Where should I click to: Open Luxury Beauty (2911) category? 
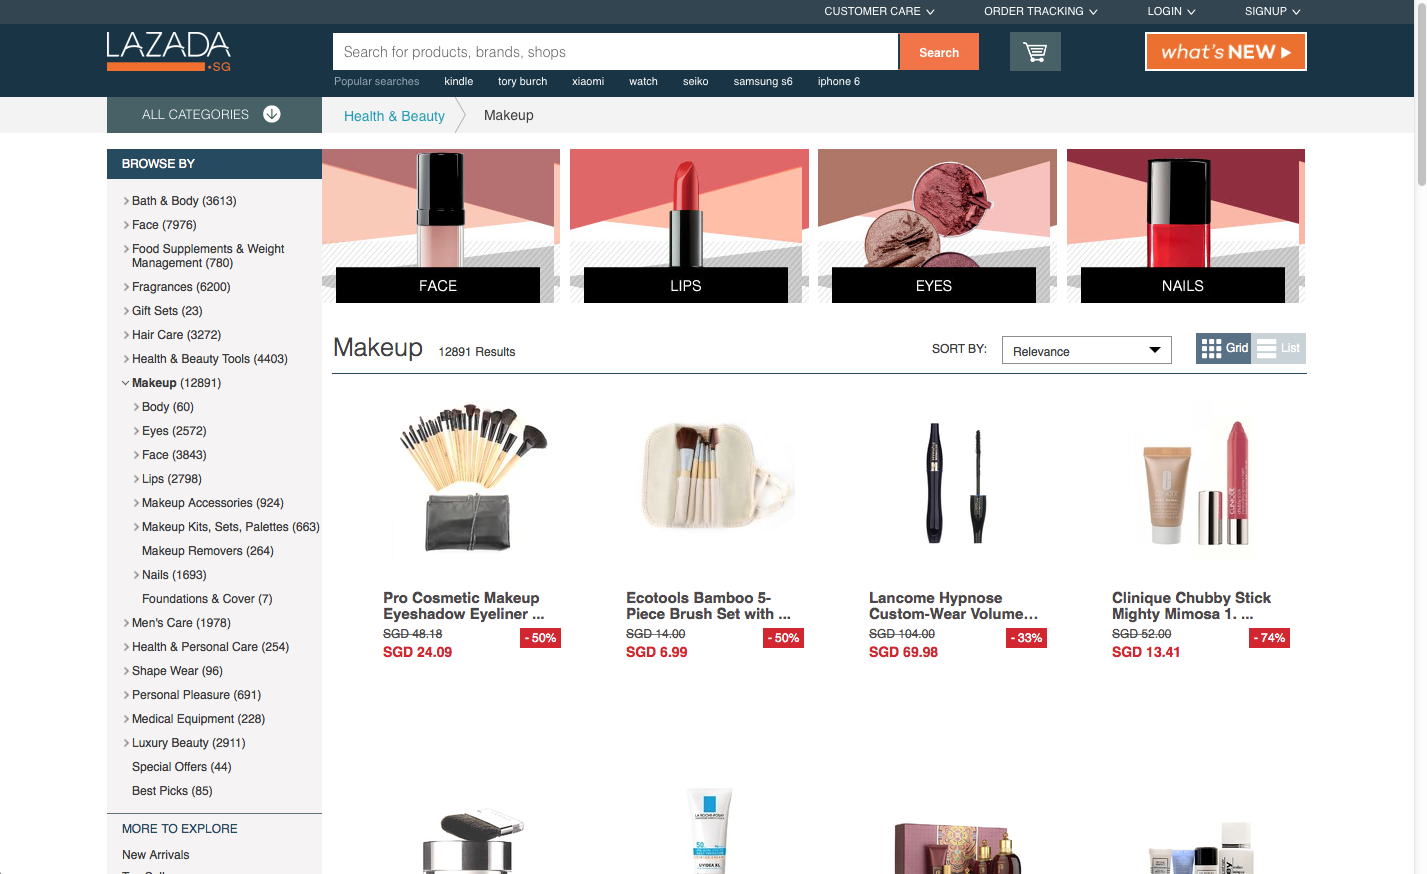pos(188,743)
